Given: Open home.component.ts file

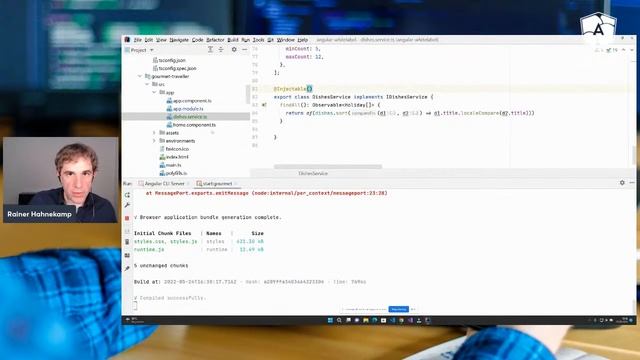Looking at the screenshot, I should pos(191,125).
